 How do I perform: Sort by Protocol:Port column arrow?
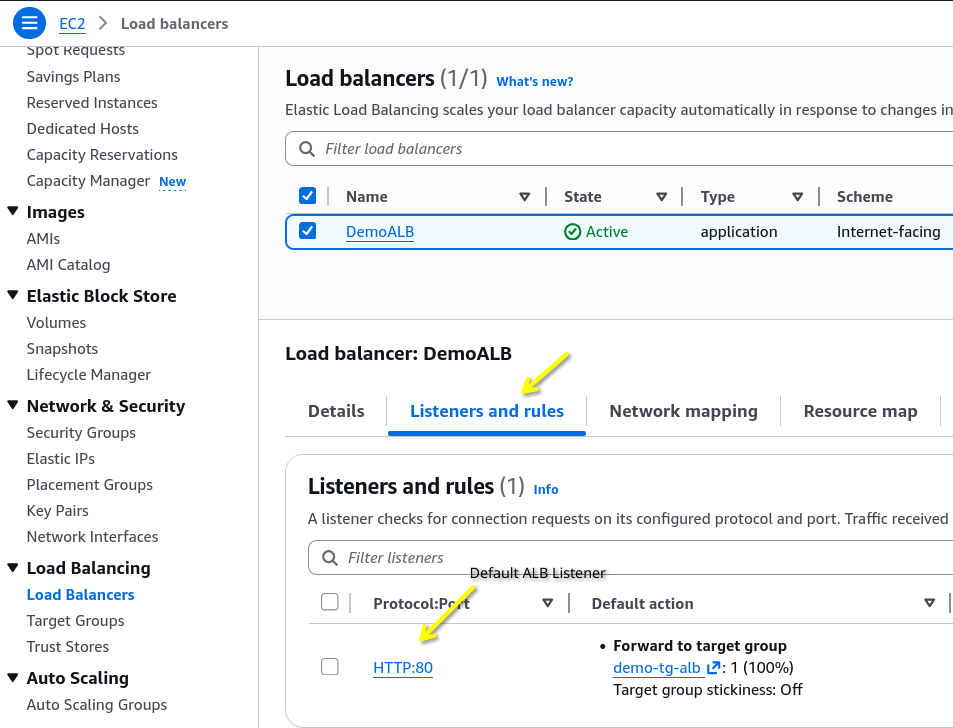(x=548, y=603)
